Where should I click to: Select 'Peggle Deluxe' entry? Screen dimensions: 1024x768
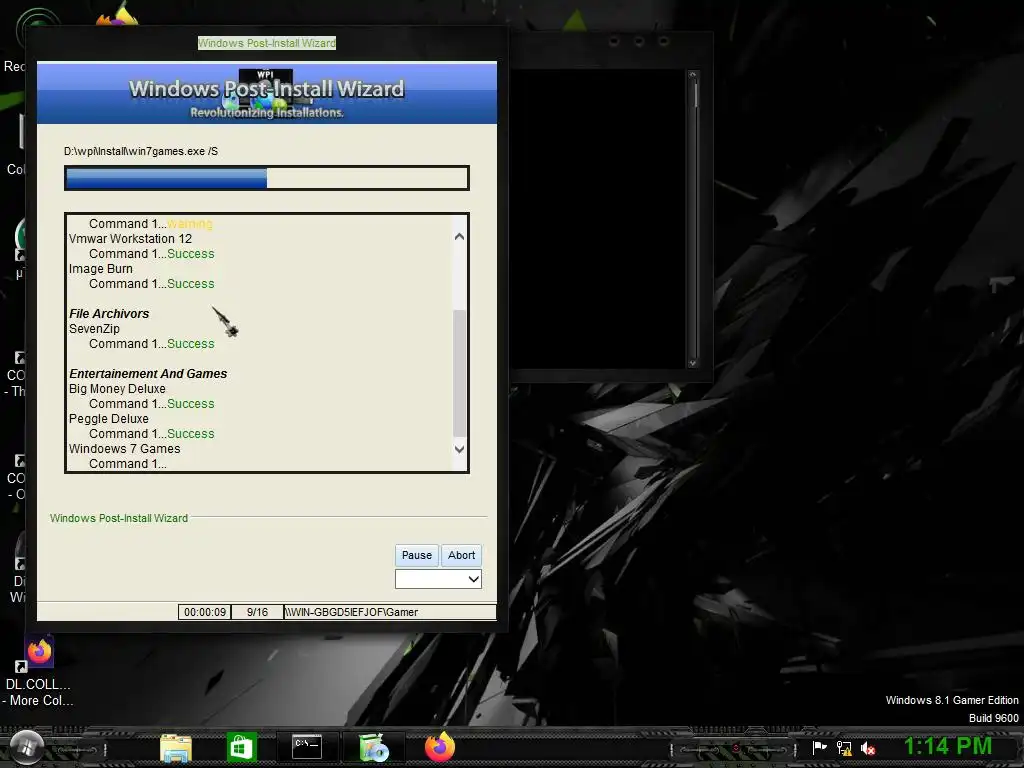coord(109,419)
